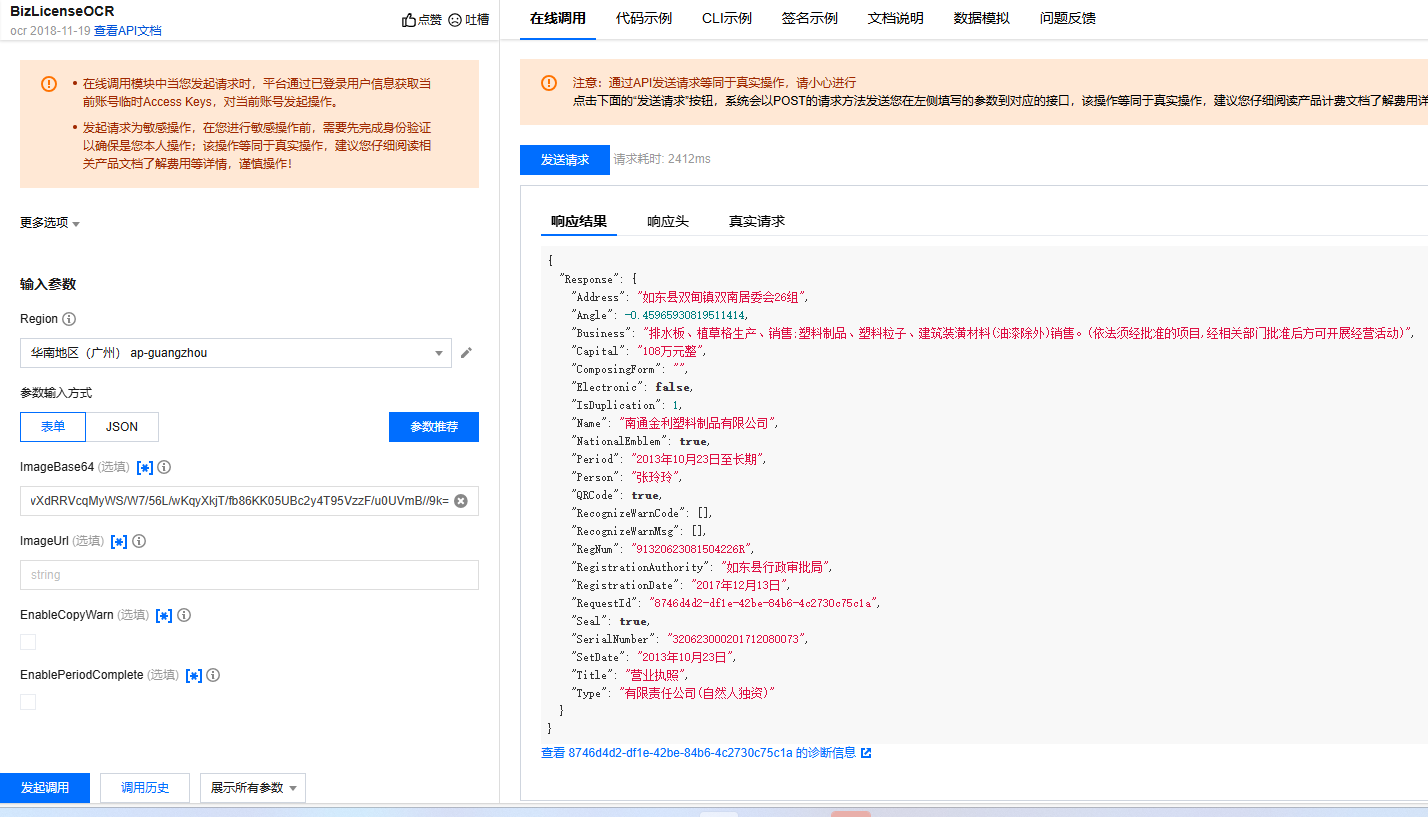The width and height of the screenshot is (1428, 817).
Task: Click the [*] icon beside EnableCopyWarn
Action: click(165, 615)
